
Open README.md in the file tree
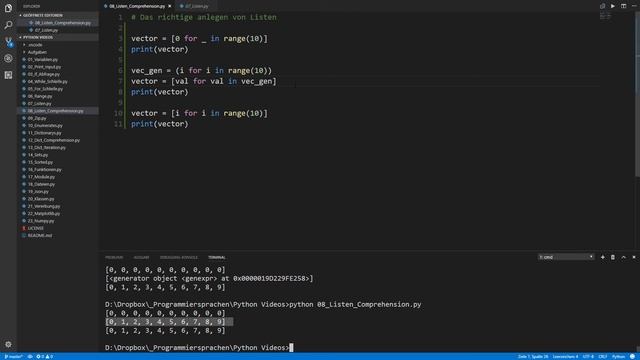pos(58,236)
